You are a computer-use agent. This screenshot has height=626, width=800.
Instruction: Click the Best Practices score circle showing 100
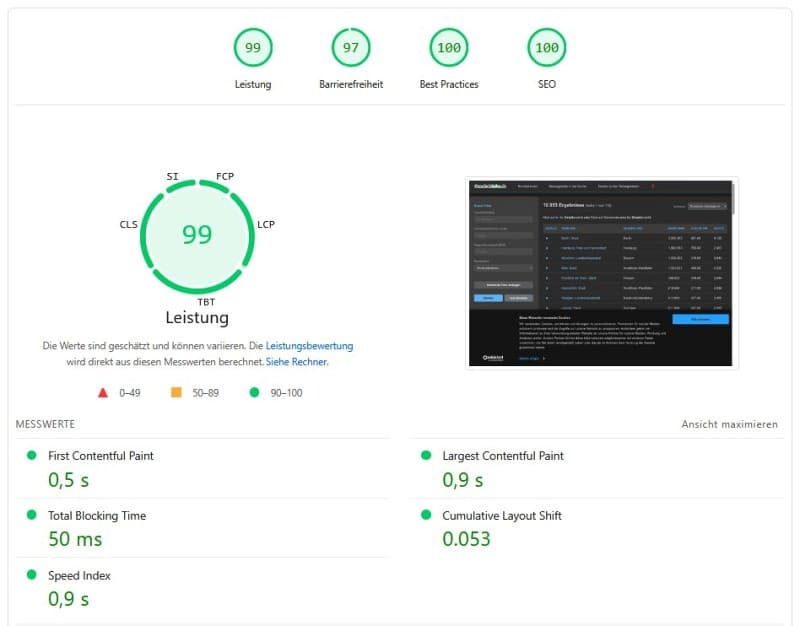pos(448,47)
